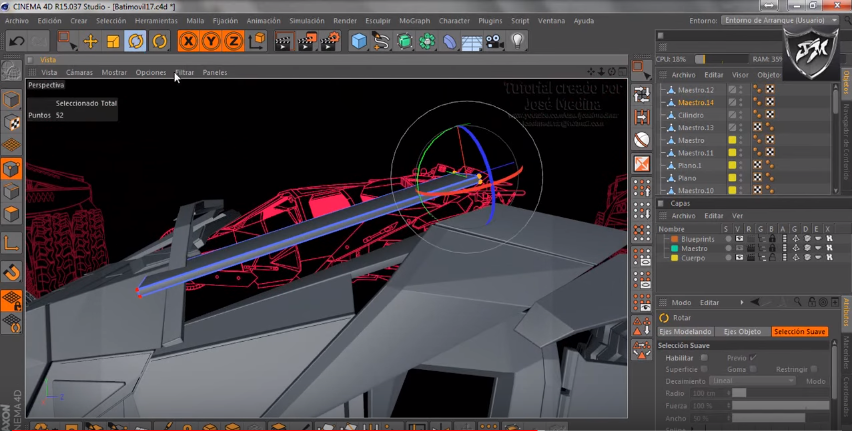Select the Move tool
Image resolution: width=852 pixels, height=431 pixels.
[90, 41]
